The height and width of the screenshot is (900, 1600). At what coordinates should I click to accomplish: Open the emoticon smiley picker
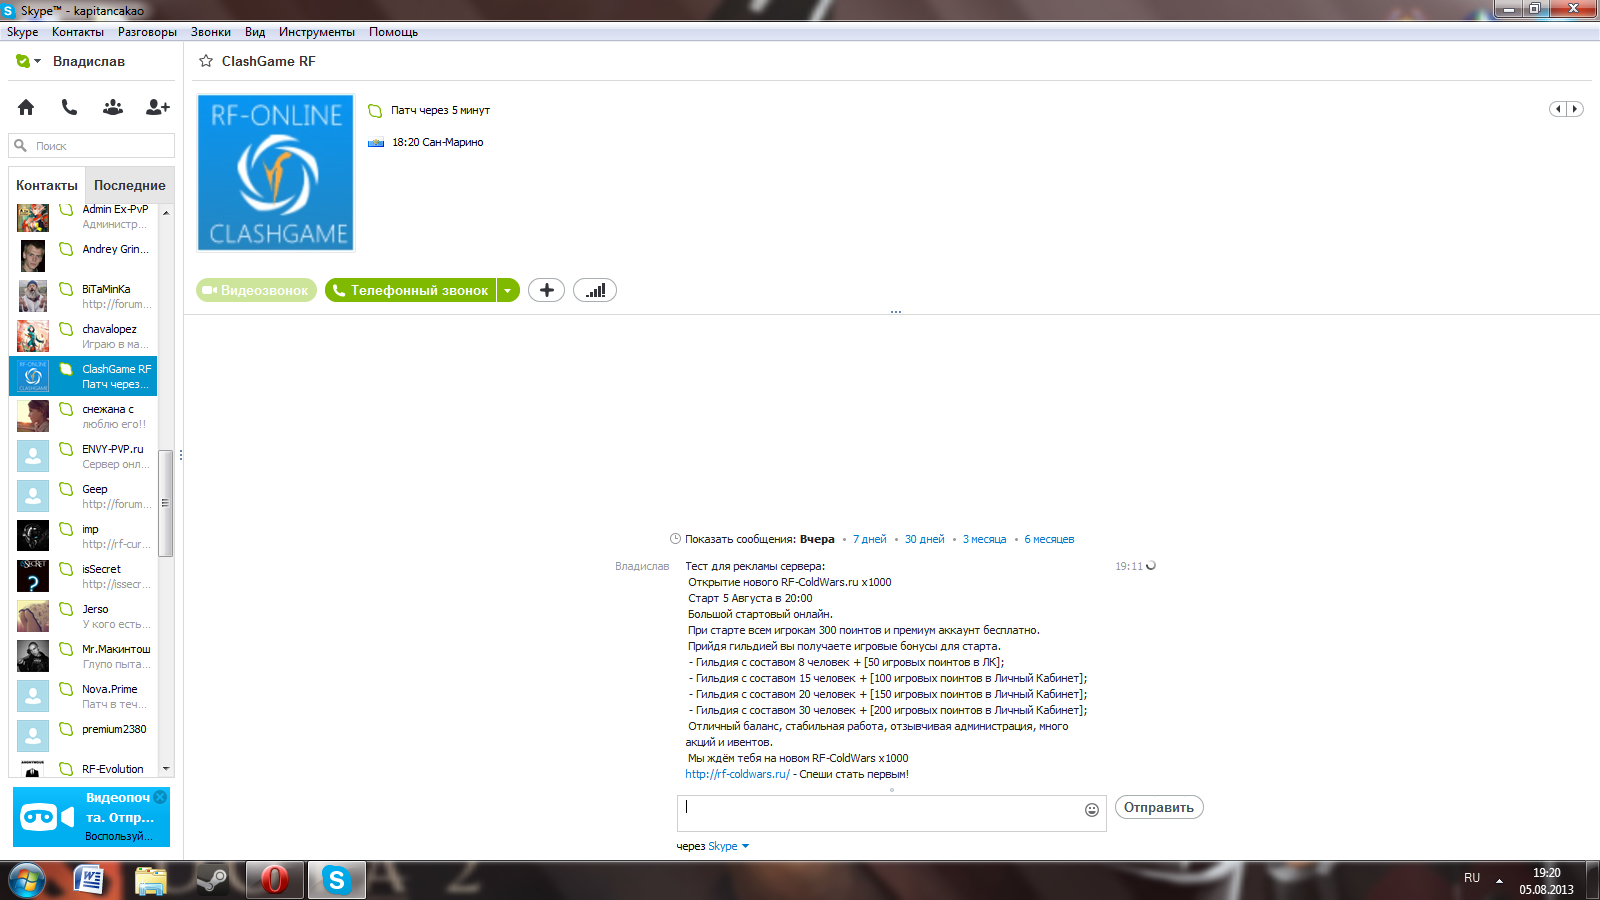click(1092, 810)
